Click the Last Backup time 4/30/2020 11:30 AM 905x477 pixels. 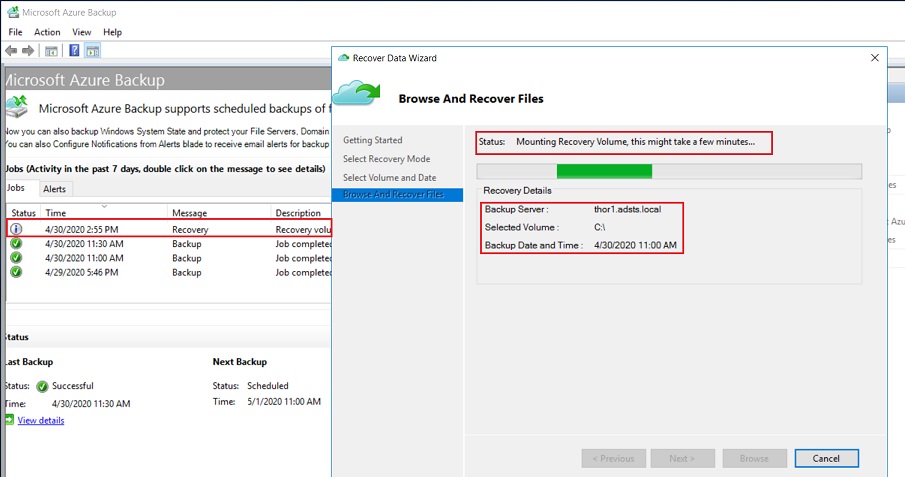pos(91,404)
